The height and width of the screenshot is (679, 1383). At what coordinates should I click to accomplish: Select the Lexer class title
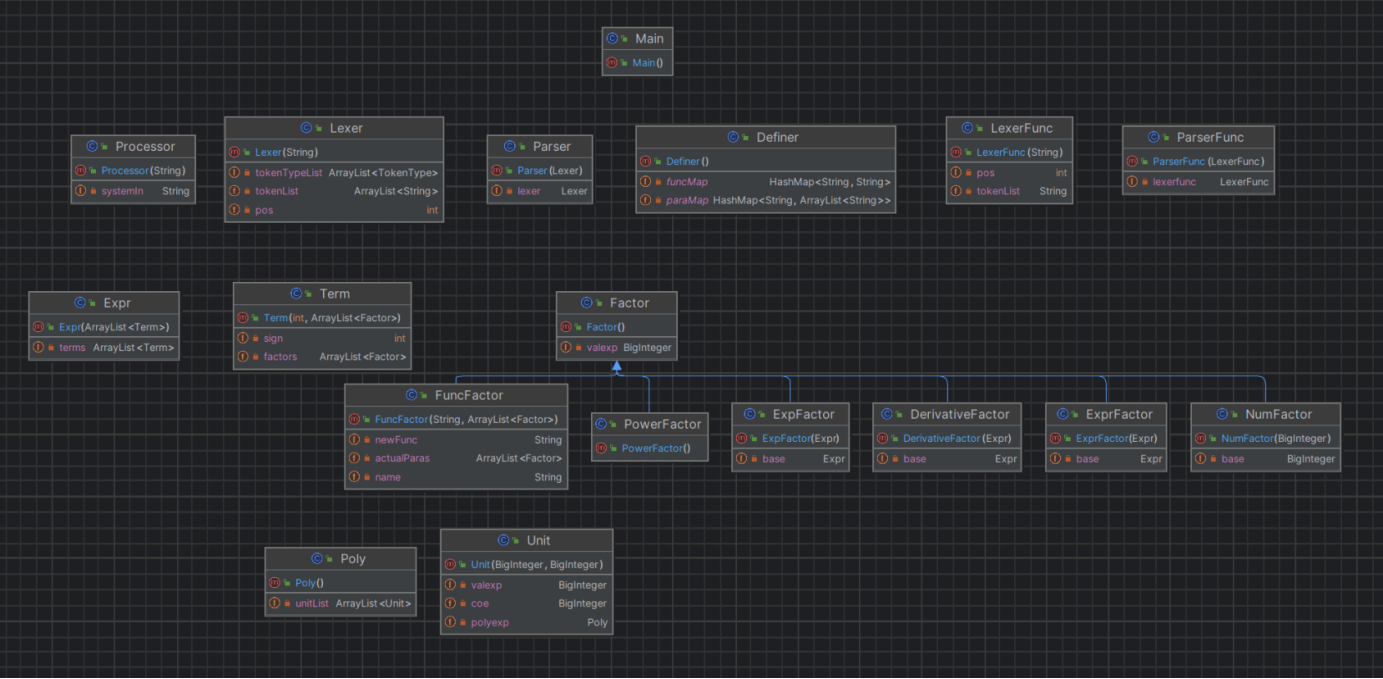coord(346,128)
